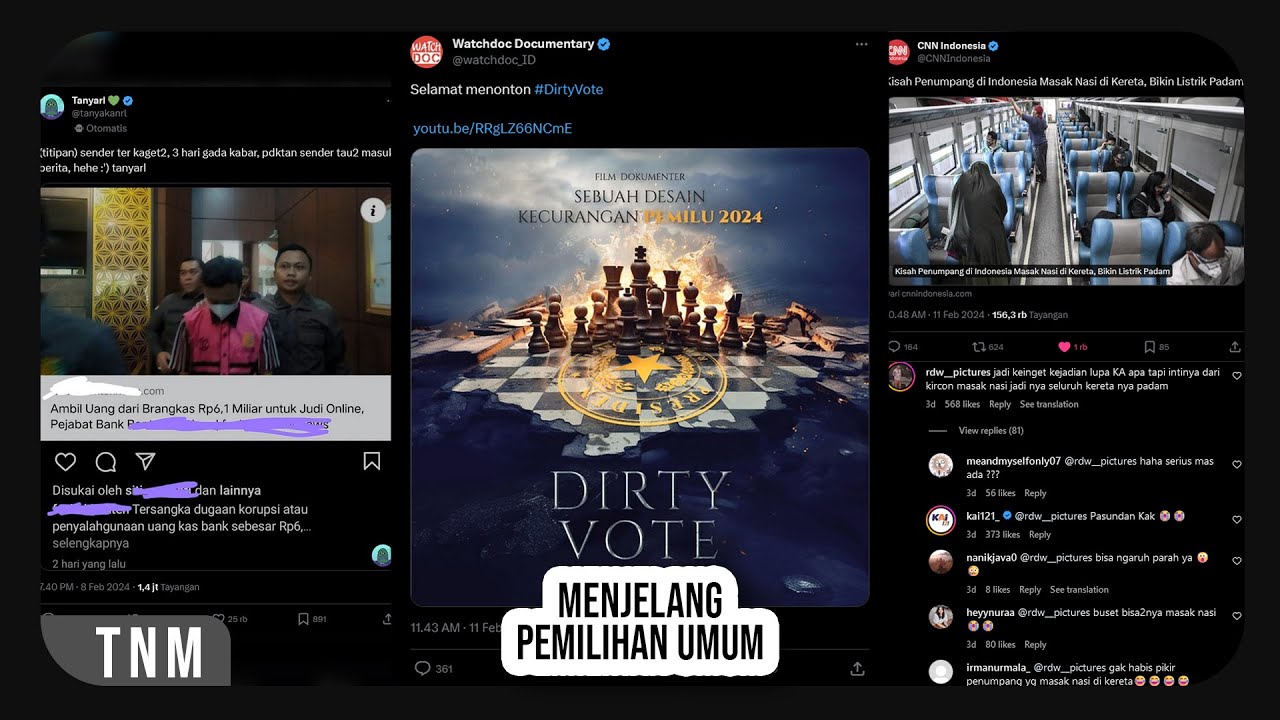This screenshot has width=1280, height=720.
Task: Expand the caption with selengkapnya
Action: coord(91,543)
